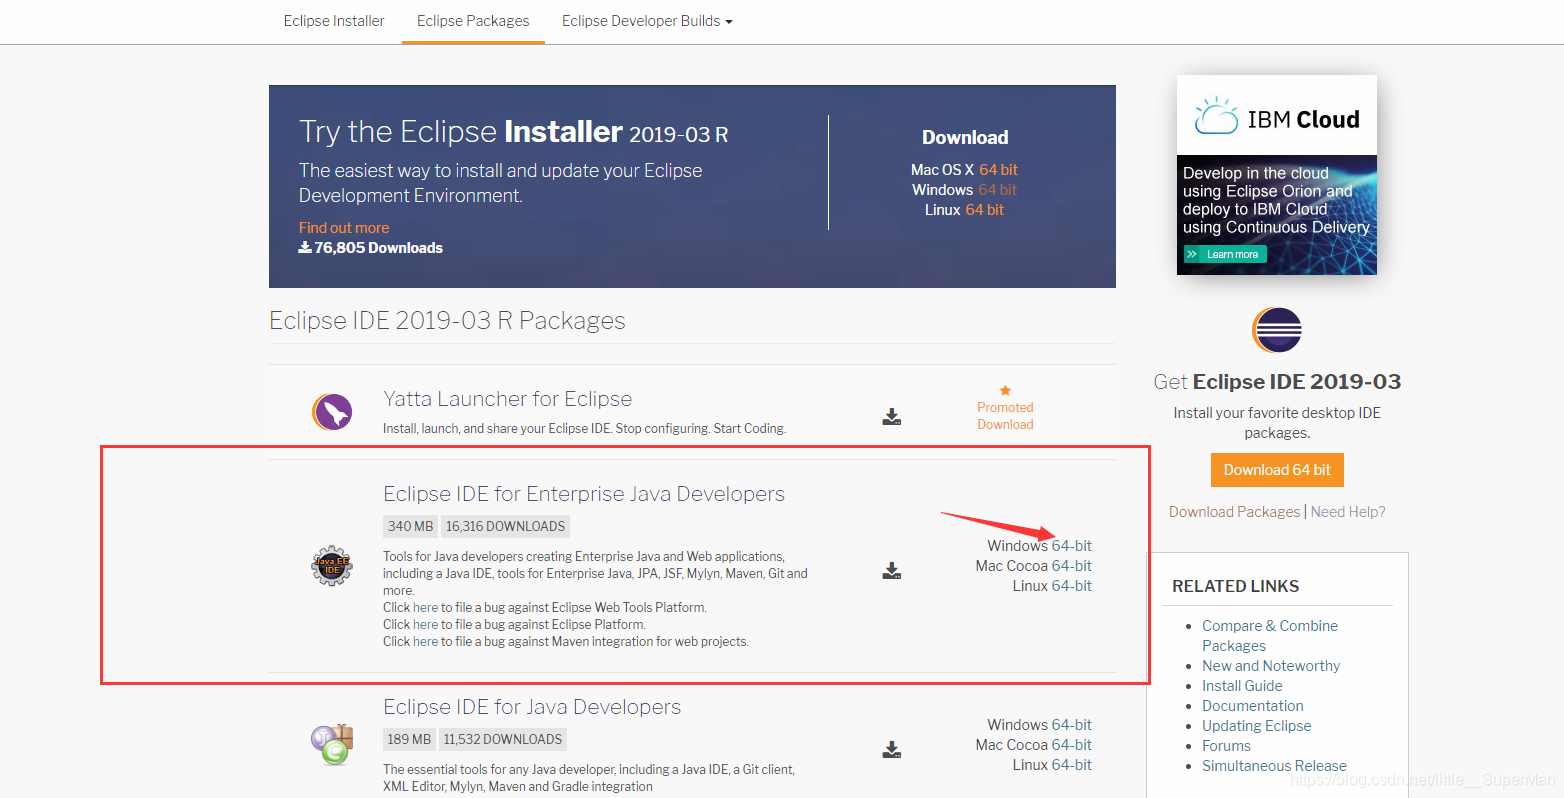Select the Eclipse Packages tab

(x=472, y=20)
